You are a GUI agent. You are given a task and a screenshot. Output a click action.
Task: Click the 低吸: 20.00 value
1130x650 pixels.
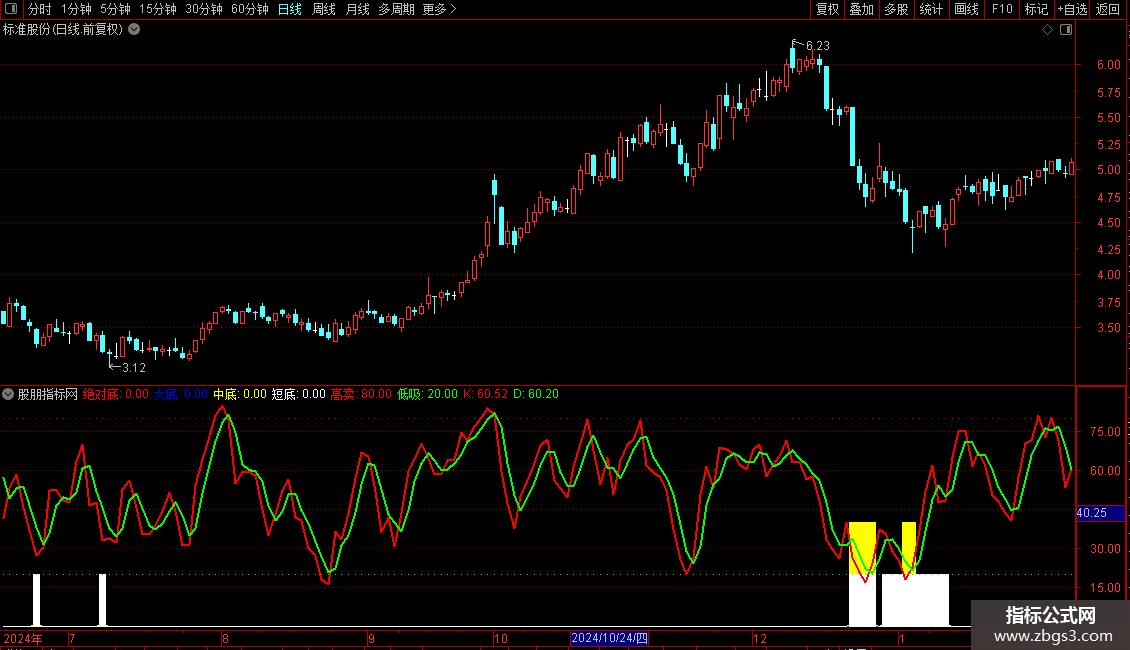coord(427,394)
